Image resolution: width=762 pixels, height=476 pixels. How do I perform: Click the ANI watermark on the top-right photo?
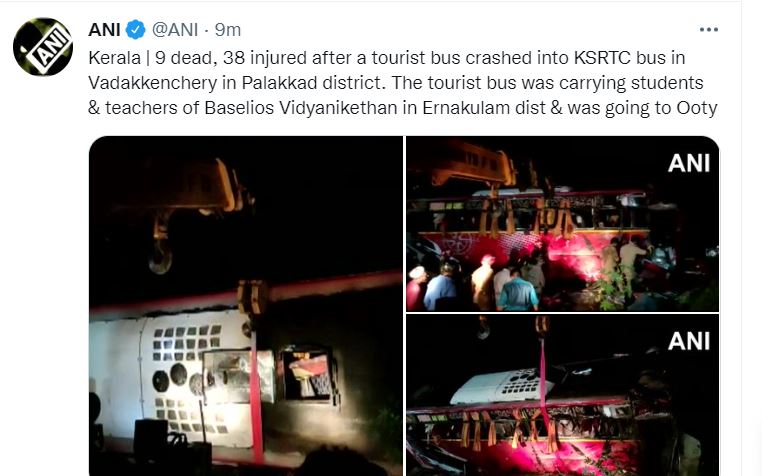pos(689,163)
